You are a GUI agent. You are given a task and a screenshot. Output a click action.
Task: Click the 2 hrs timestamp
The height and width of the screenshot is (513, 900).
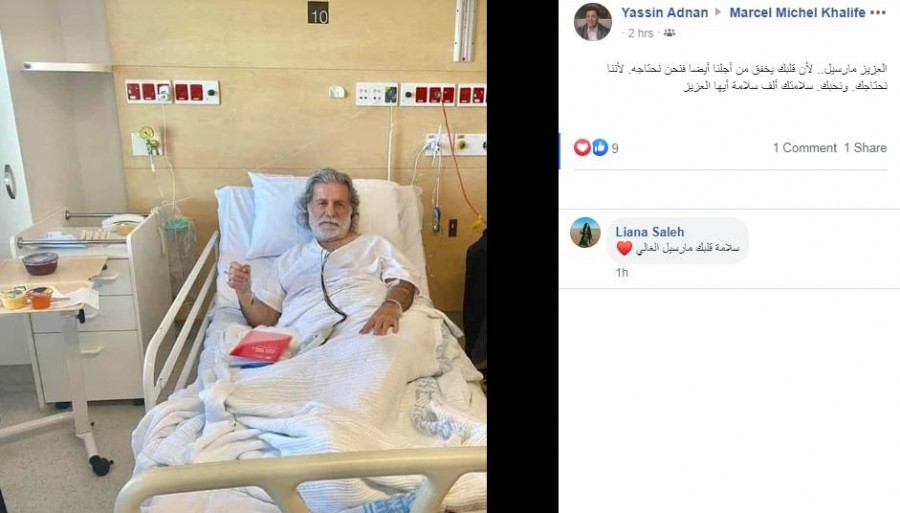pos(641,33)
